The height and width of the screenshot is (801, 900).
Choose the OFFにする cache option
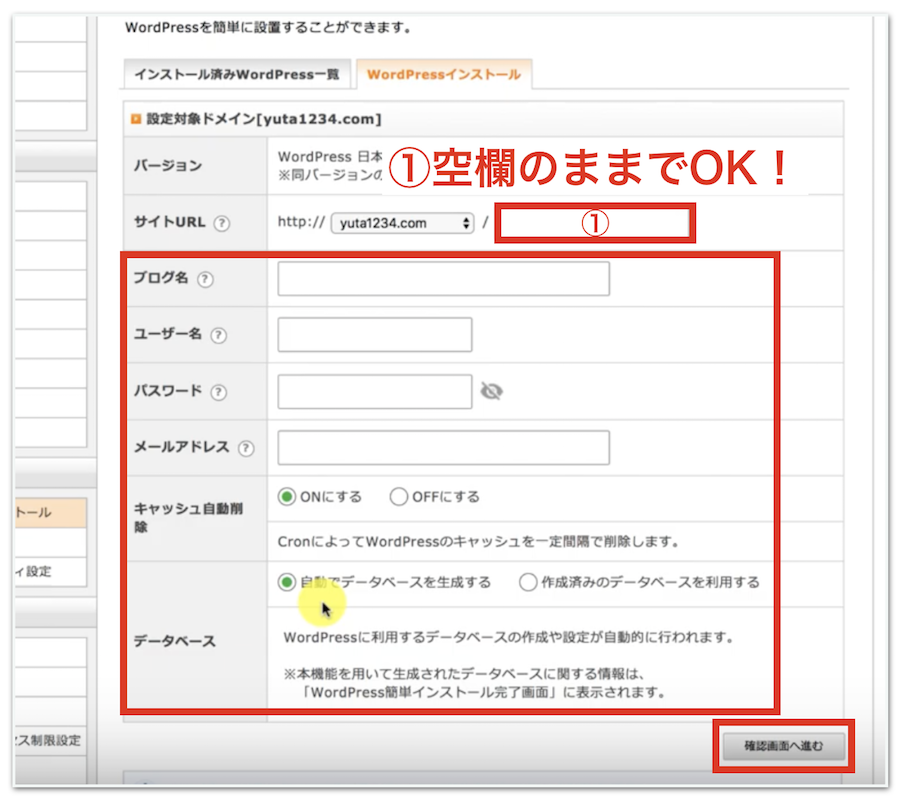pyautogui.click(x=400, y=497)
